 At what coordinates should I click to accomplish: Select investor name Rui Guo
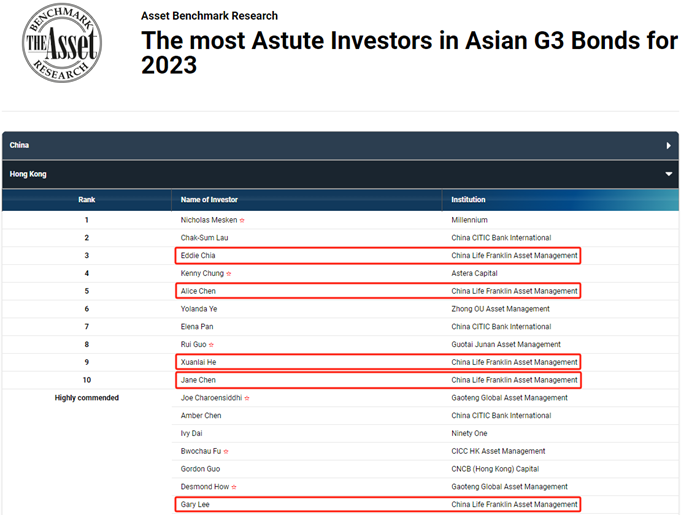click(x=193, y=344)
